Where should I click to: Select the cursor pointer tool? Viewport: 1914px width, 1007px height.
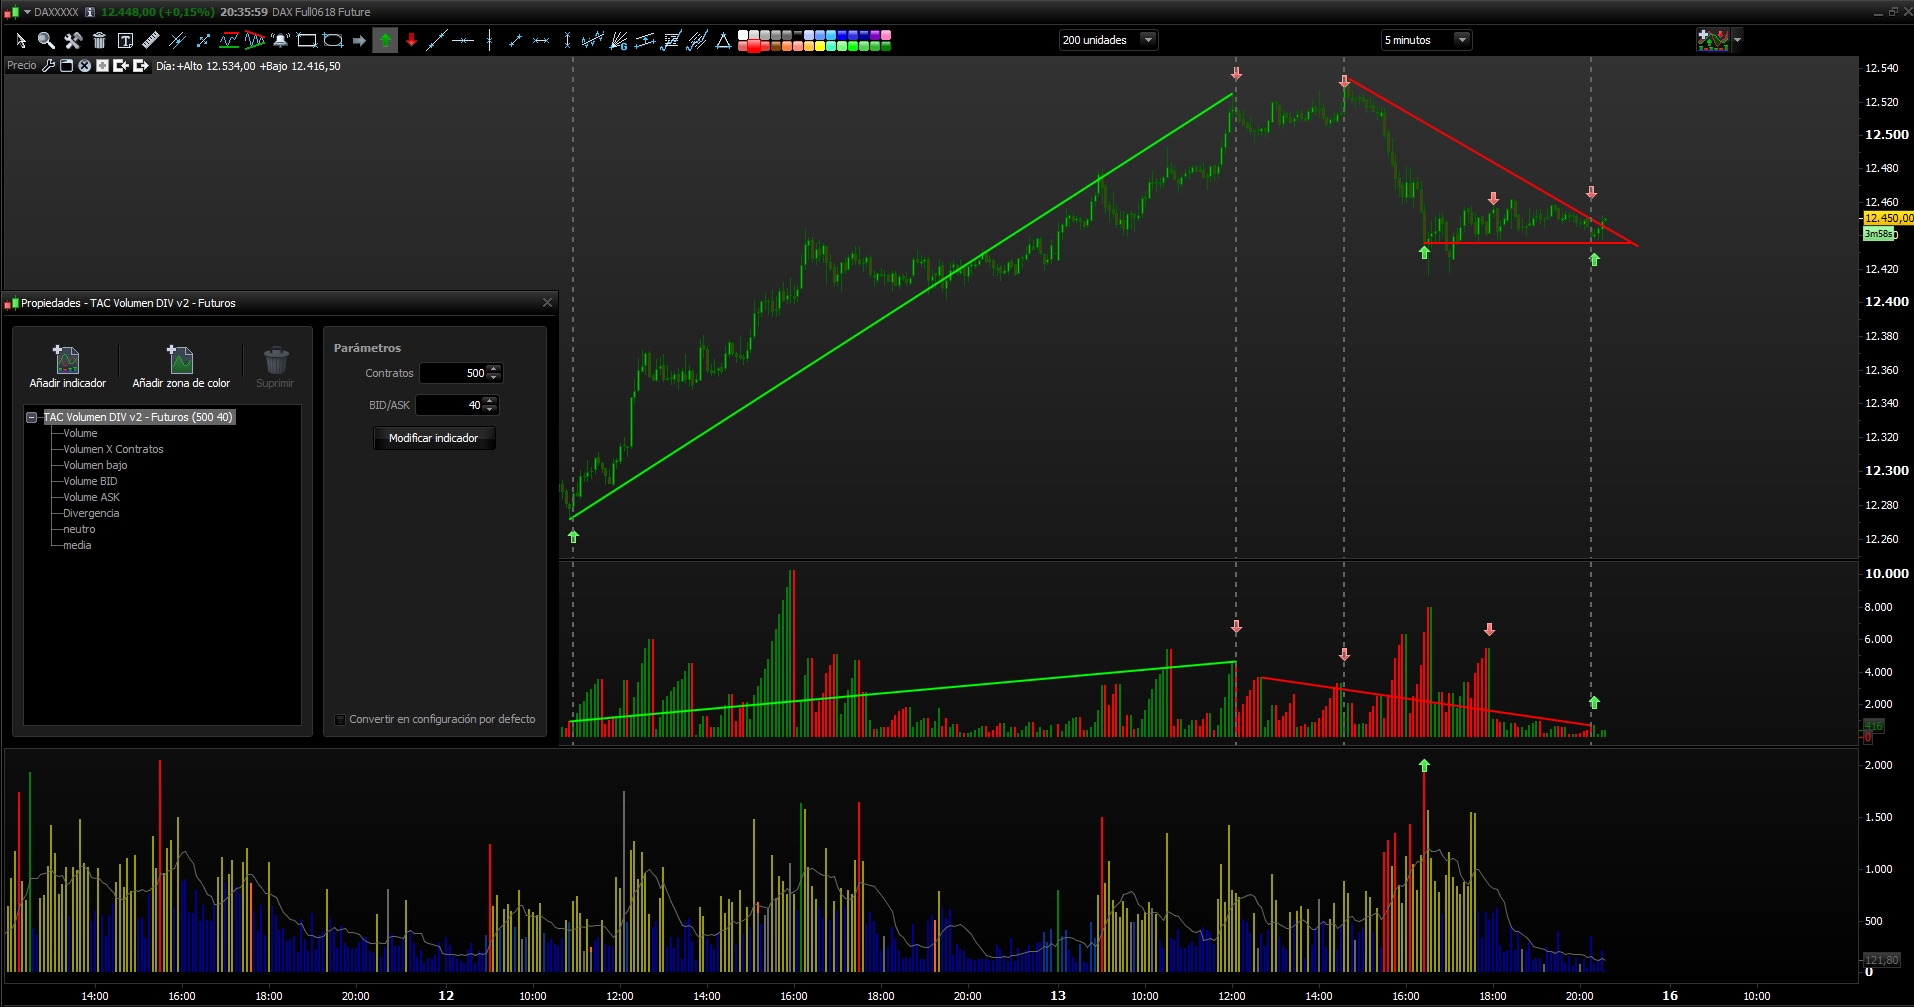[20, 40]
